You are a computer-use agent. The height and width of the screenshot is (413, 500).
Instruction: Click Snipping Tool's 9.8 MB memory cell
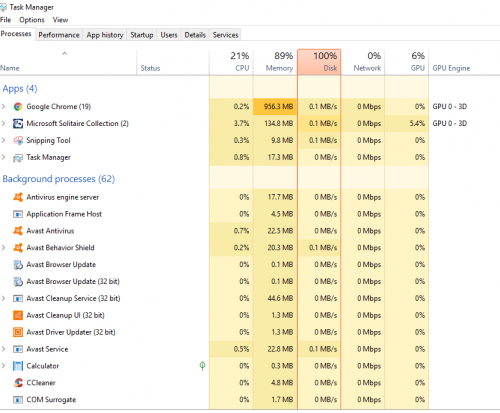(x=275, y=140)
